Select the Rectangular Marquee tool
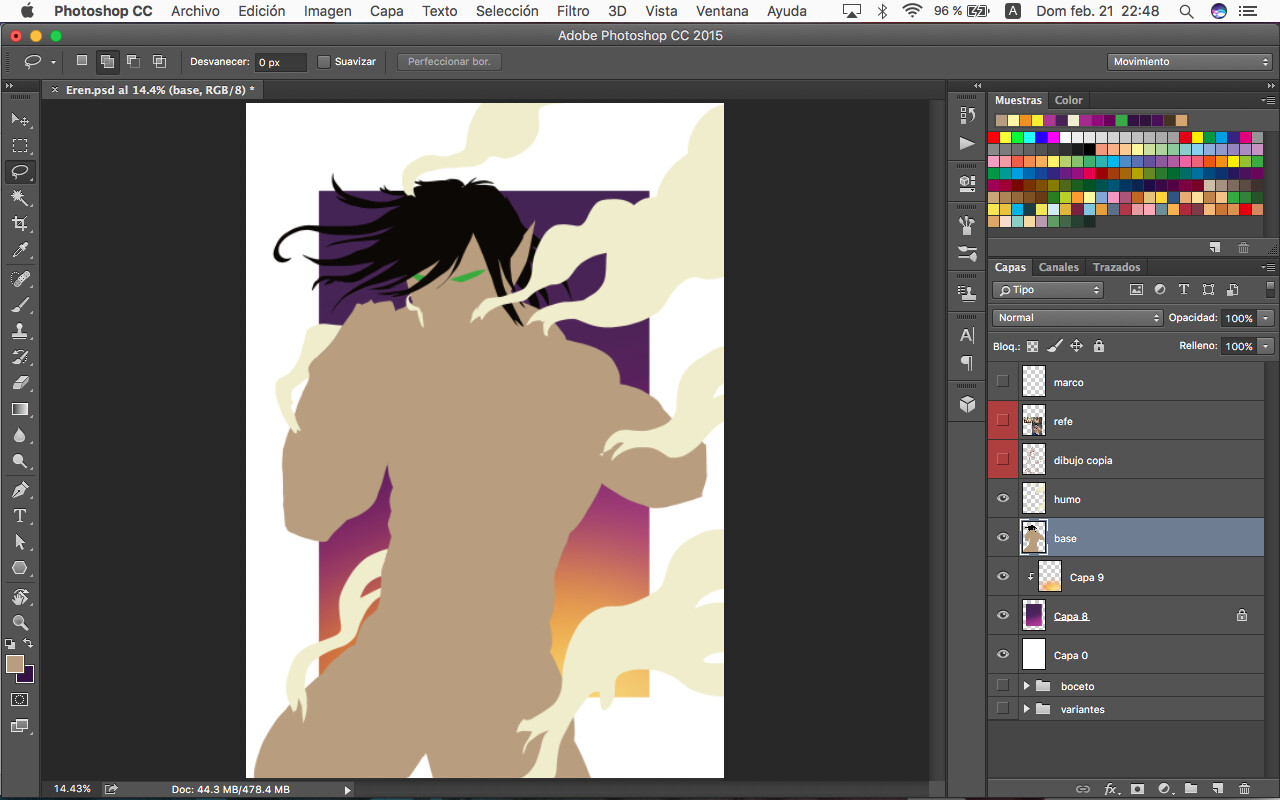Screen dimensions: 1280x800 point(20,146)
